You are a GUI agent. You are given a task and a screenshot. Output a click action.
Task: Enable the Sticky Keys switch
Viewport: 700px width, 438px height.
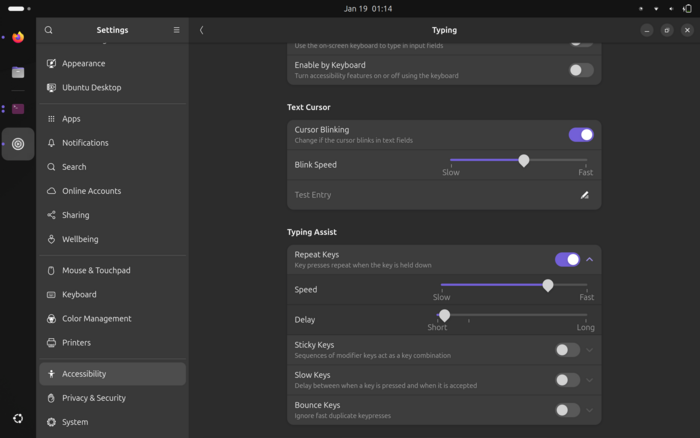point(567,350)
